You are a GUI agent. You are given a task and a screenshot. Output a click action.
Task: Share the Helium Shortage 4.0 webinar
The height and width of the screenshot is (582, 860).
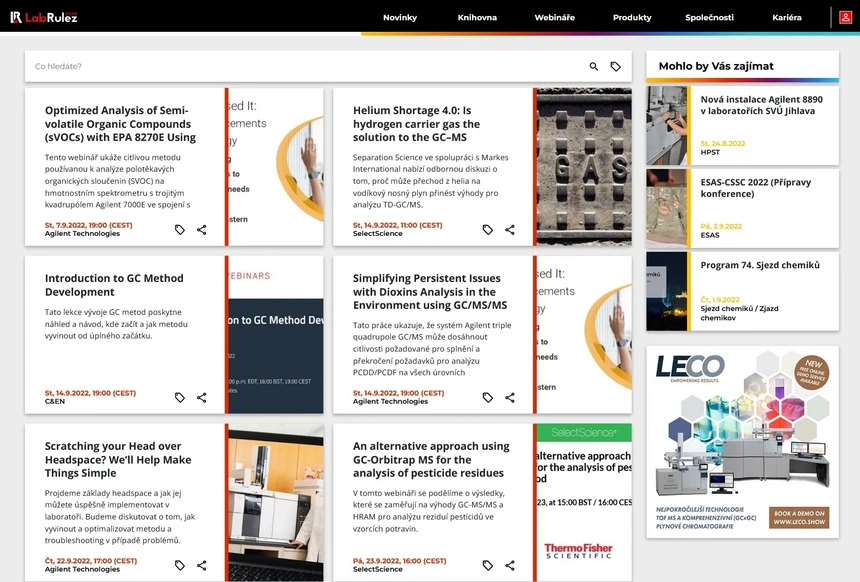[x=509, y=229]
